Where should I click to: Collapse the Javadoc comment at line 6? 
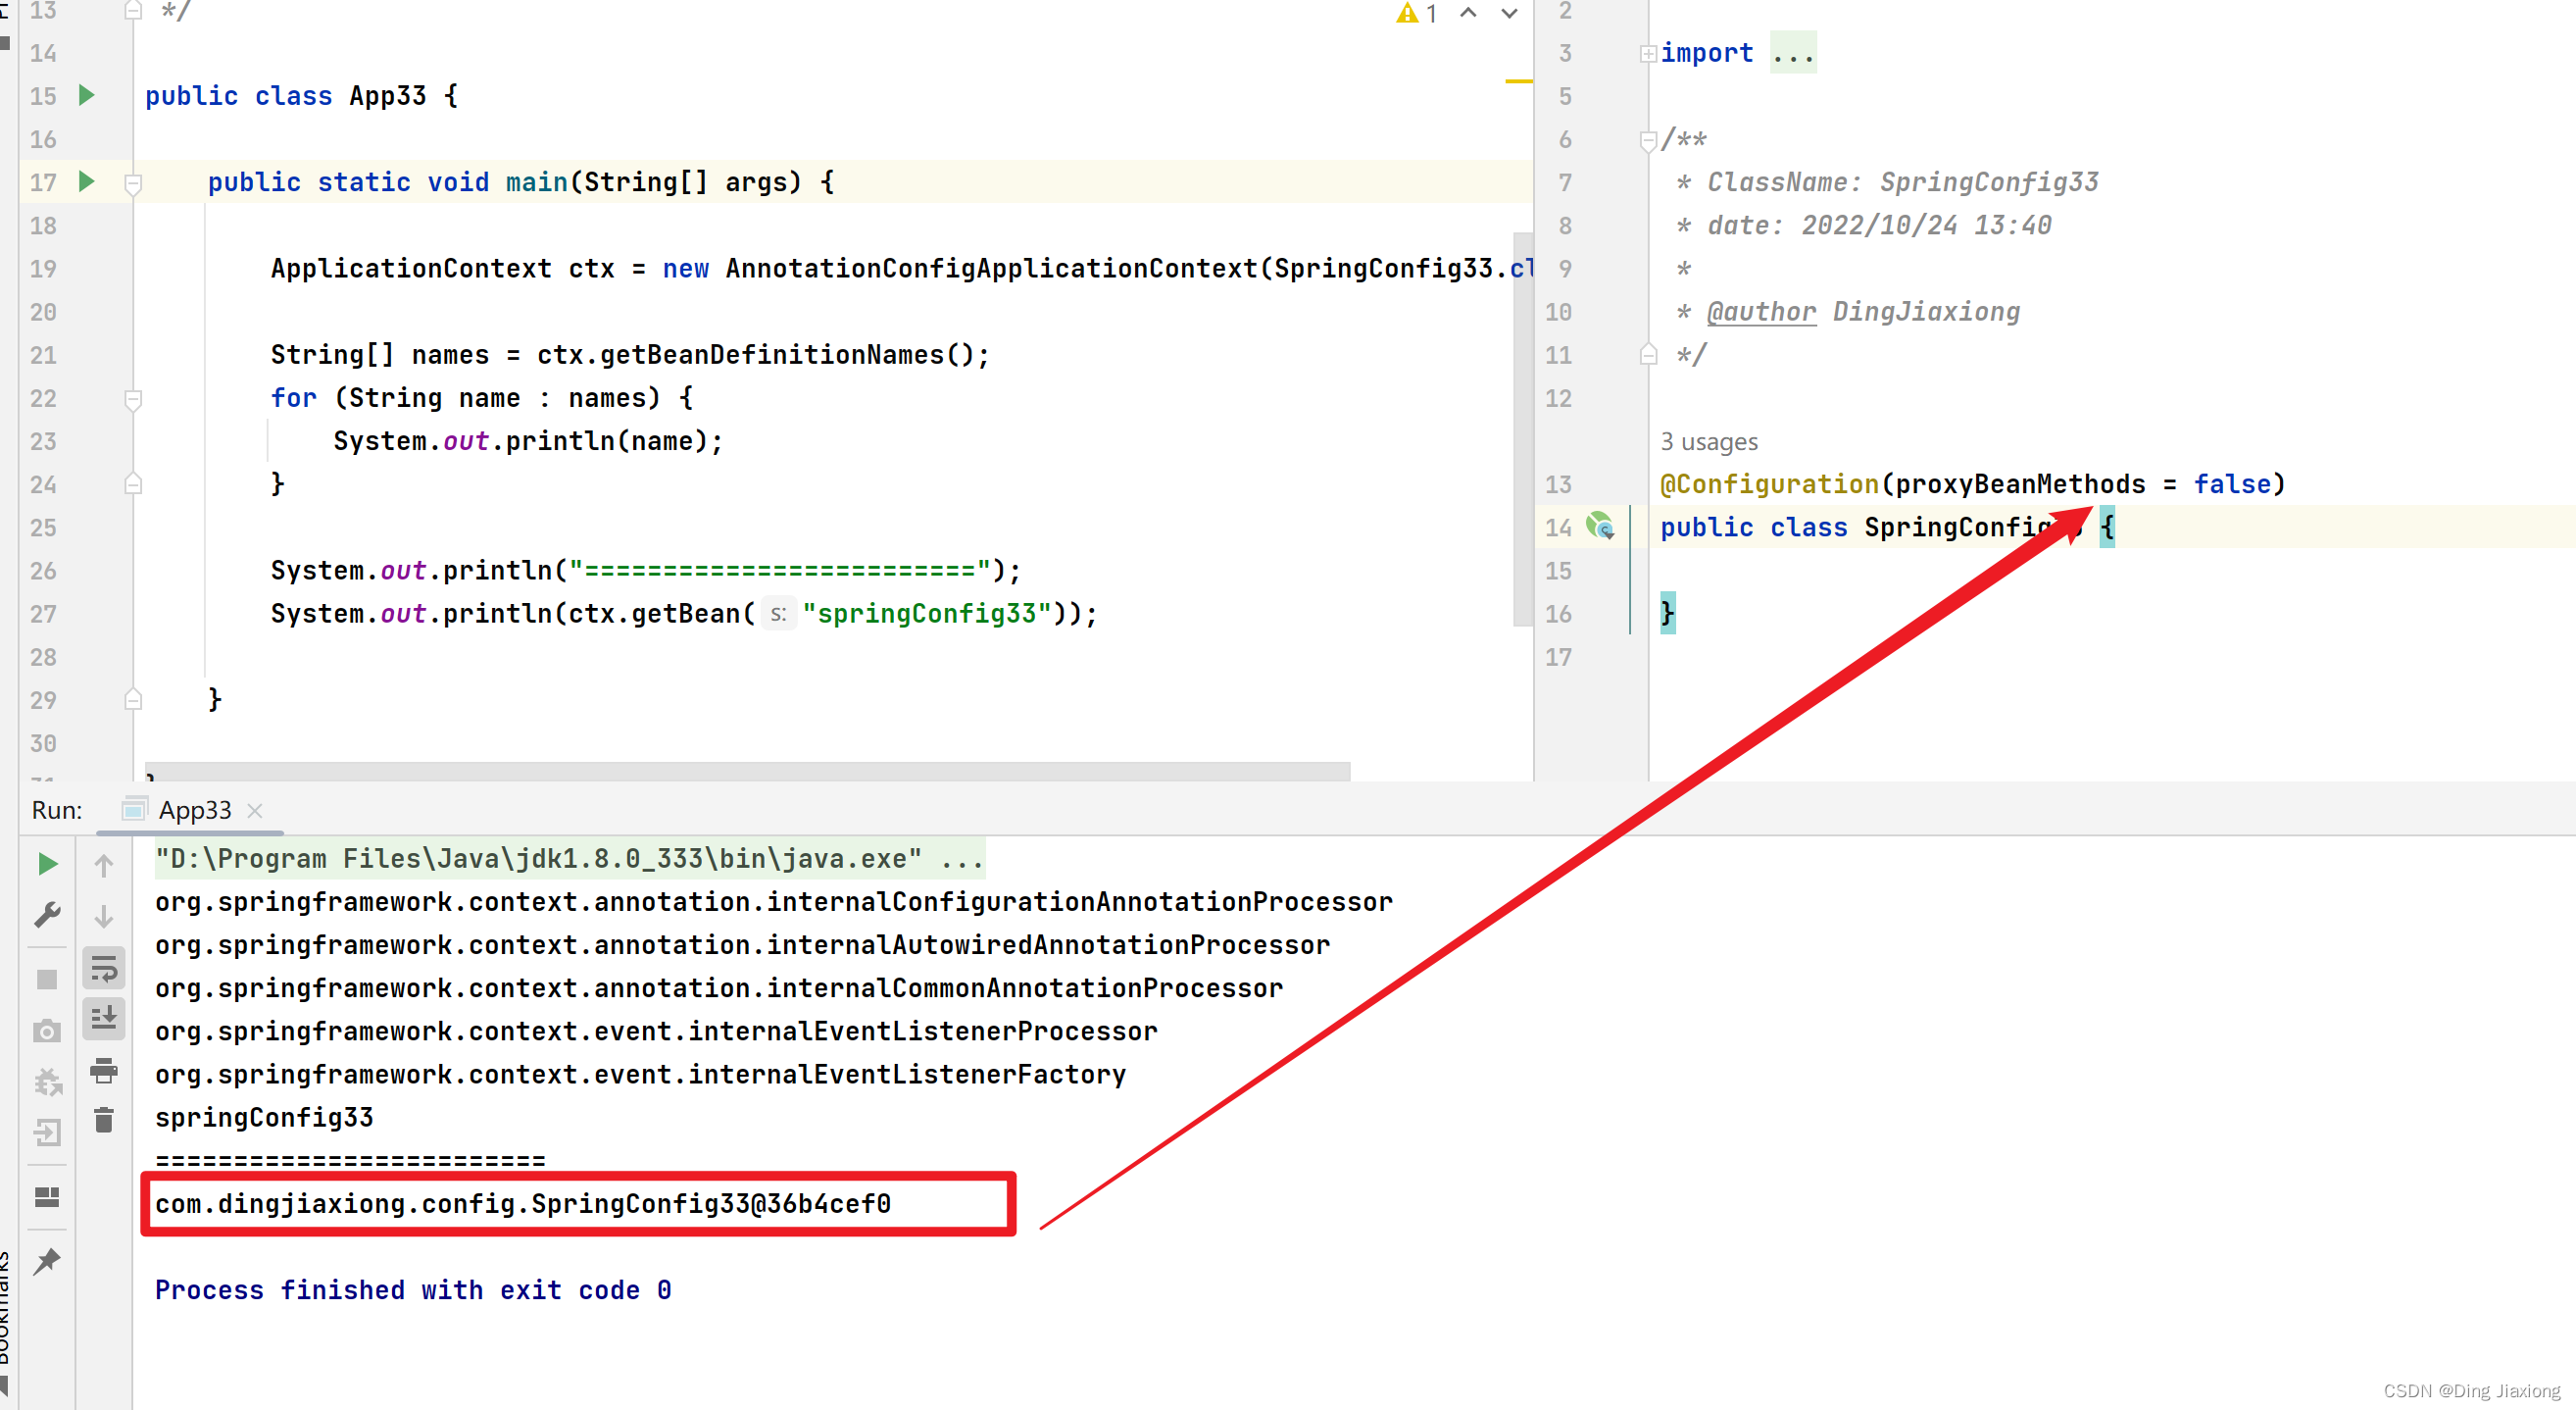click(1648, 140)
